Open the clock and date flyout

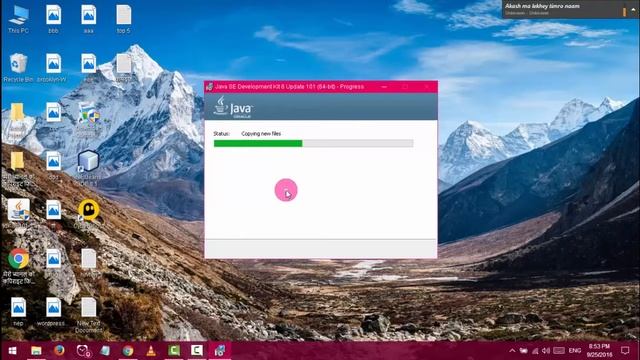[599, 351]
